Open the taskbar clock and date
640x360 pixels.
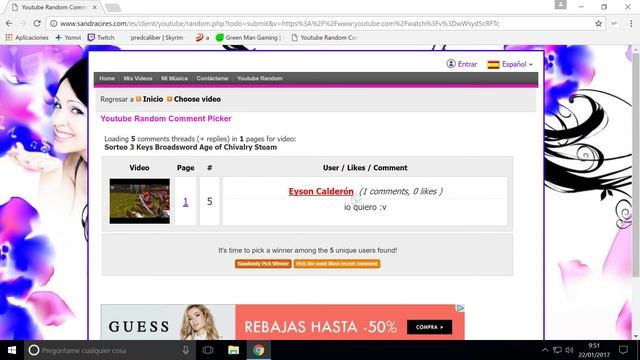pos(594,350)
